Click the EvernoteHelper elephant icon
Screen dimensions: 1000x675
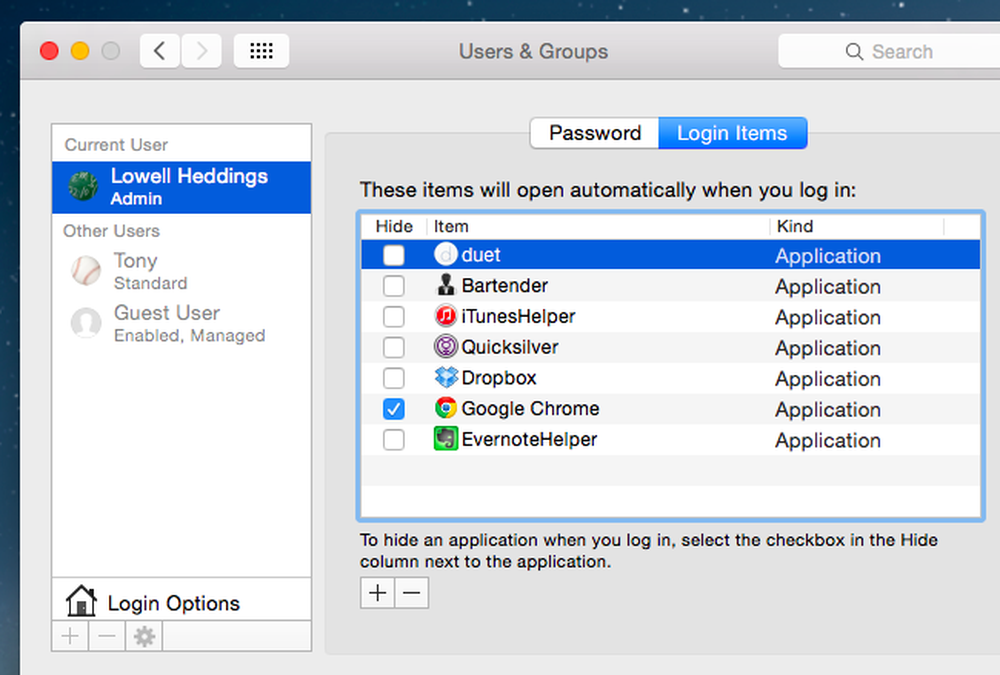[x=446, y=439]
